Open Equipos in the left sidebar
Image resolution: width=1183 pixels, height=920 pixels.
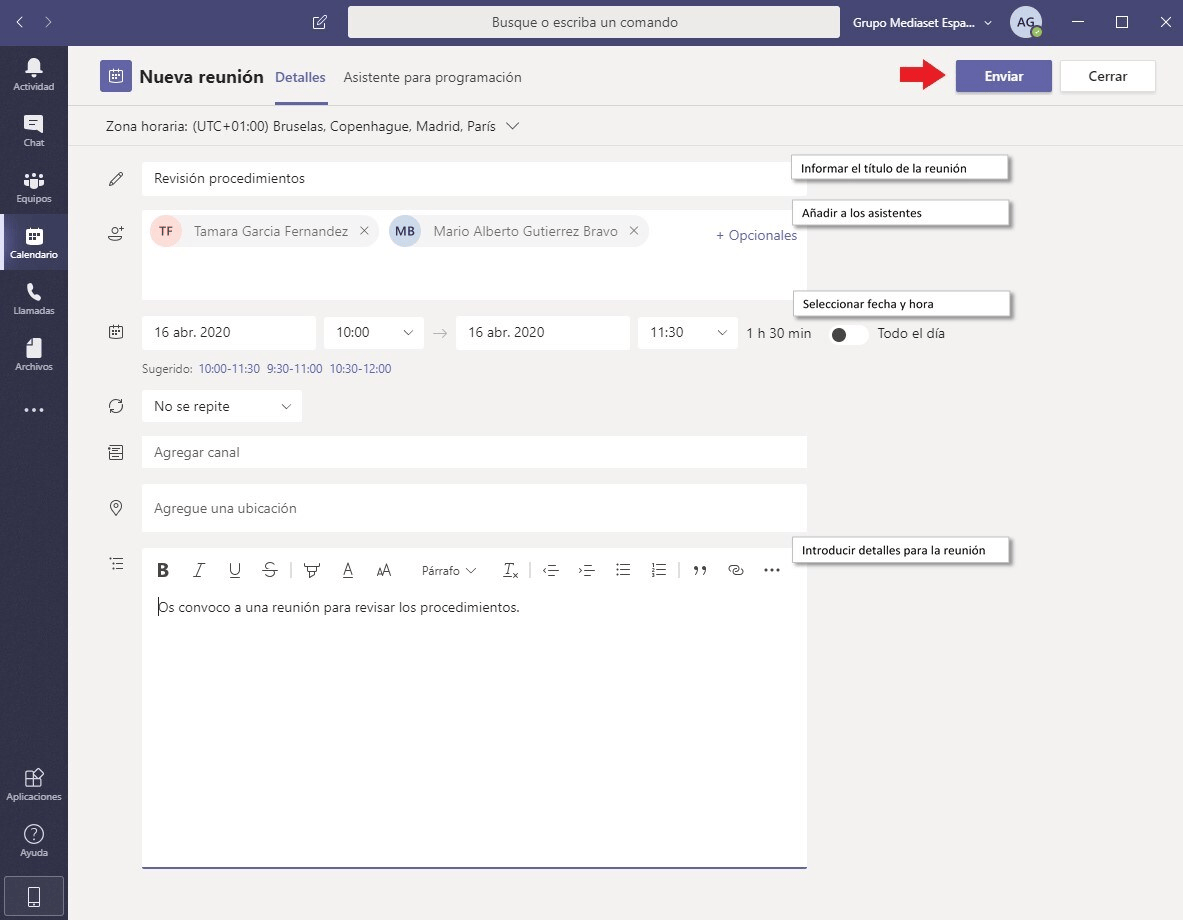[x=34, y=187]
